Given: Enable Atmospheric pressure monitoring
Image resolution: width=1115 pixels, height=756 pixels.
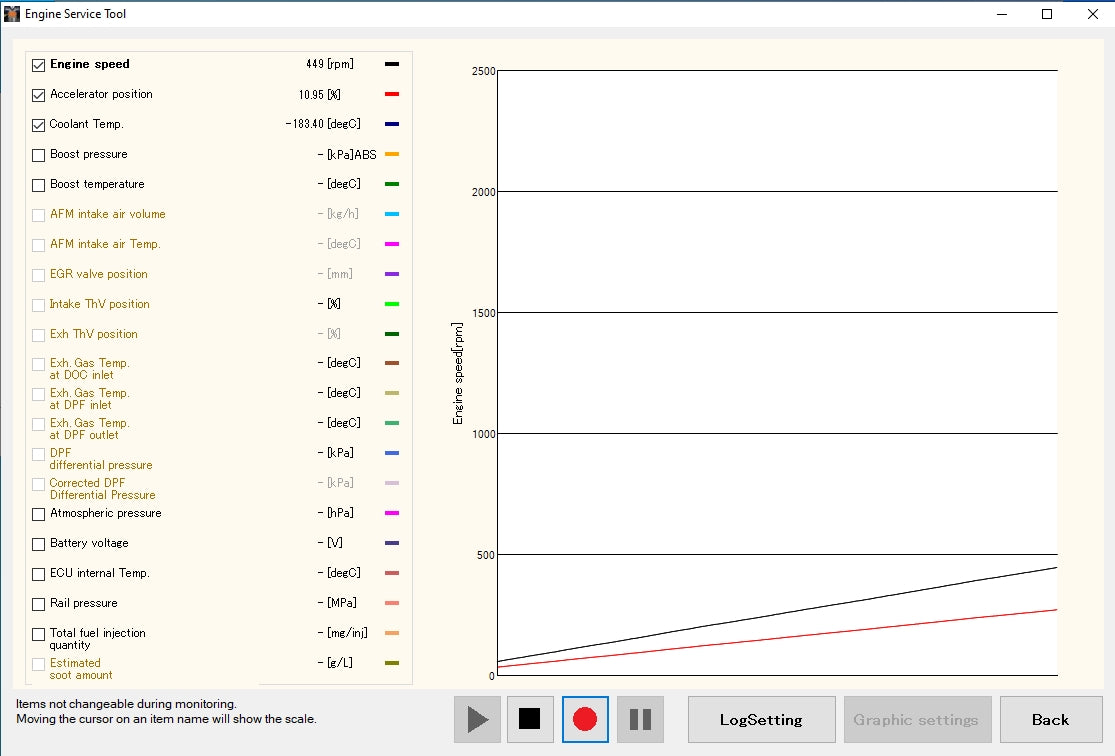Looking at the screenshot, I should (38, 513).
